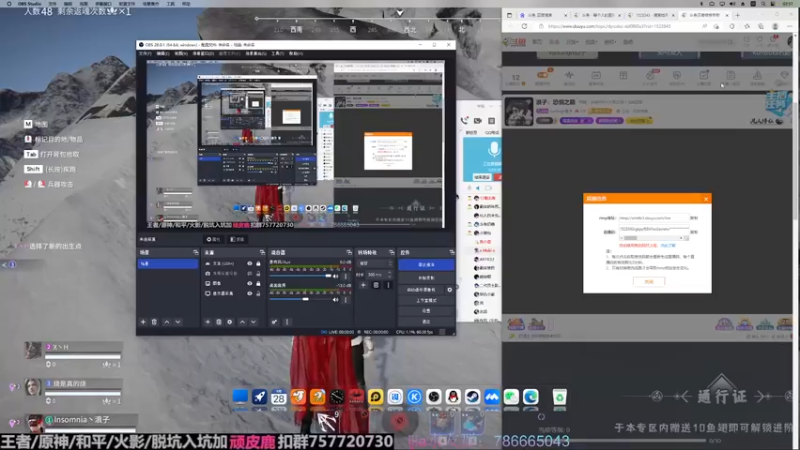The image size is (800, 450).
Task: Open Mixer panel three-dot menu at bottom
Action: tap(287, 322)
